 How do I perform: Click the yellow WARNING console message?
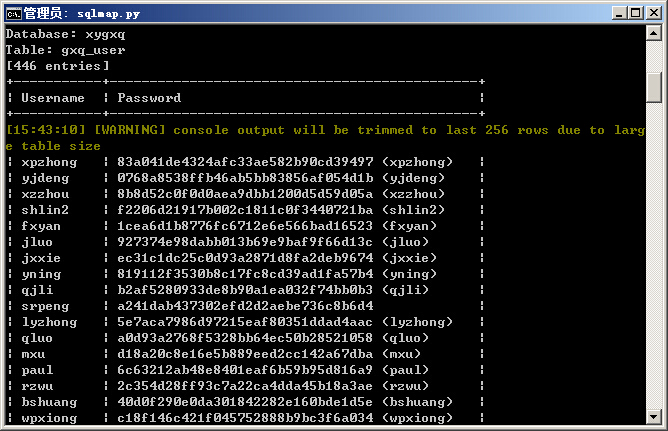(x=325, y=138)
